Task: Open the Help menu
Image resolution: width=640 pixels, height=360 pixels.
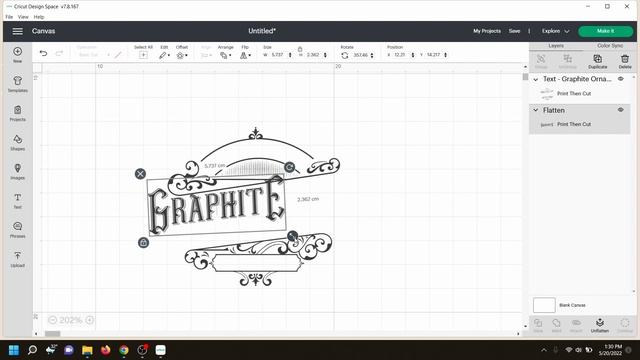Action: pos(39,17)
